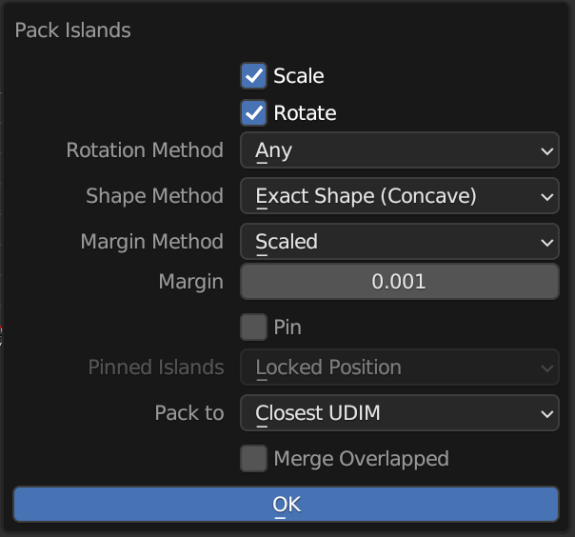Viewport: 575px width, 537px height.
Task: Enable the Merge Overlapped checkbox
Action: coord(254,458)
